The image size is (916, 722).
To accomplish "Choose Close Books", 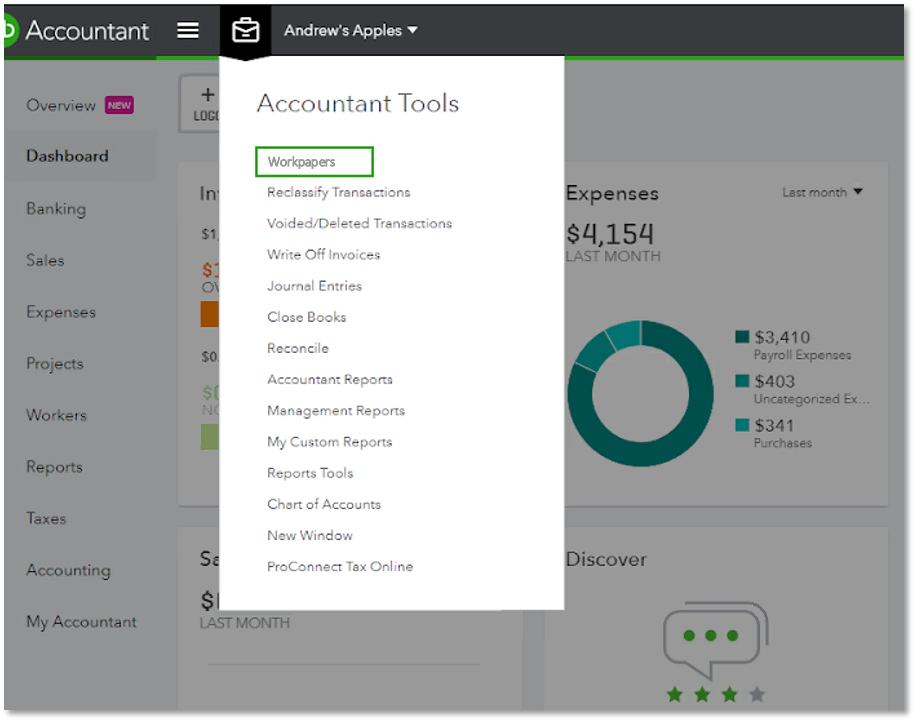I will [307, 317].
